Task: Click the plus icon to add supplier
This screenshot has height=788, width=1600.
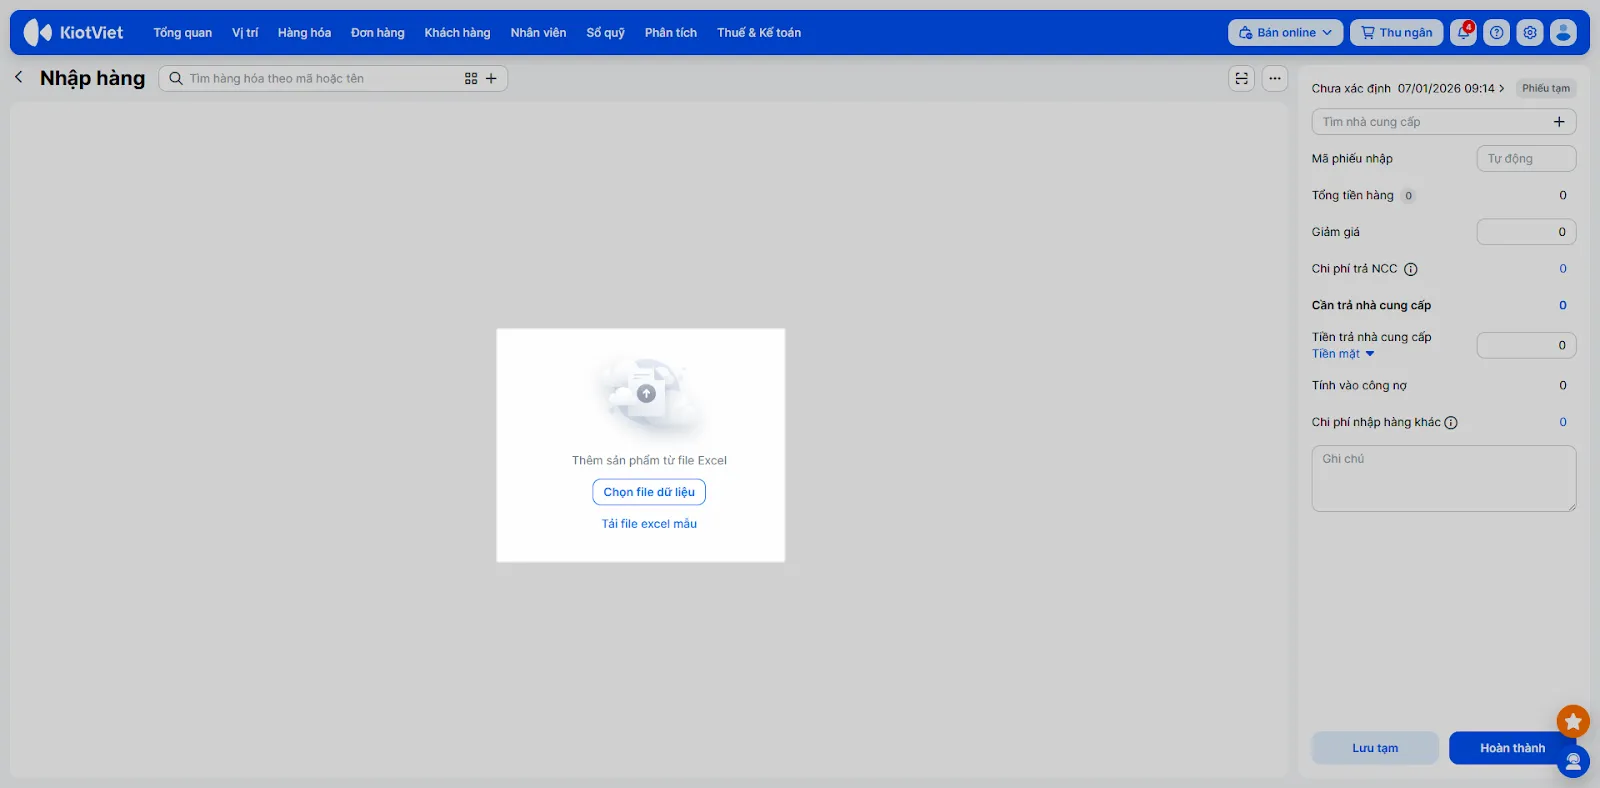Action: click(x=1558, y=122)
